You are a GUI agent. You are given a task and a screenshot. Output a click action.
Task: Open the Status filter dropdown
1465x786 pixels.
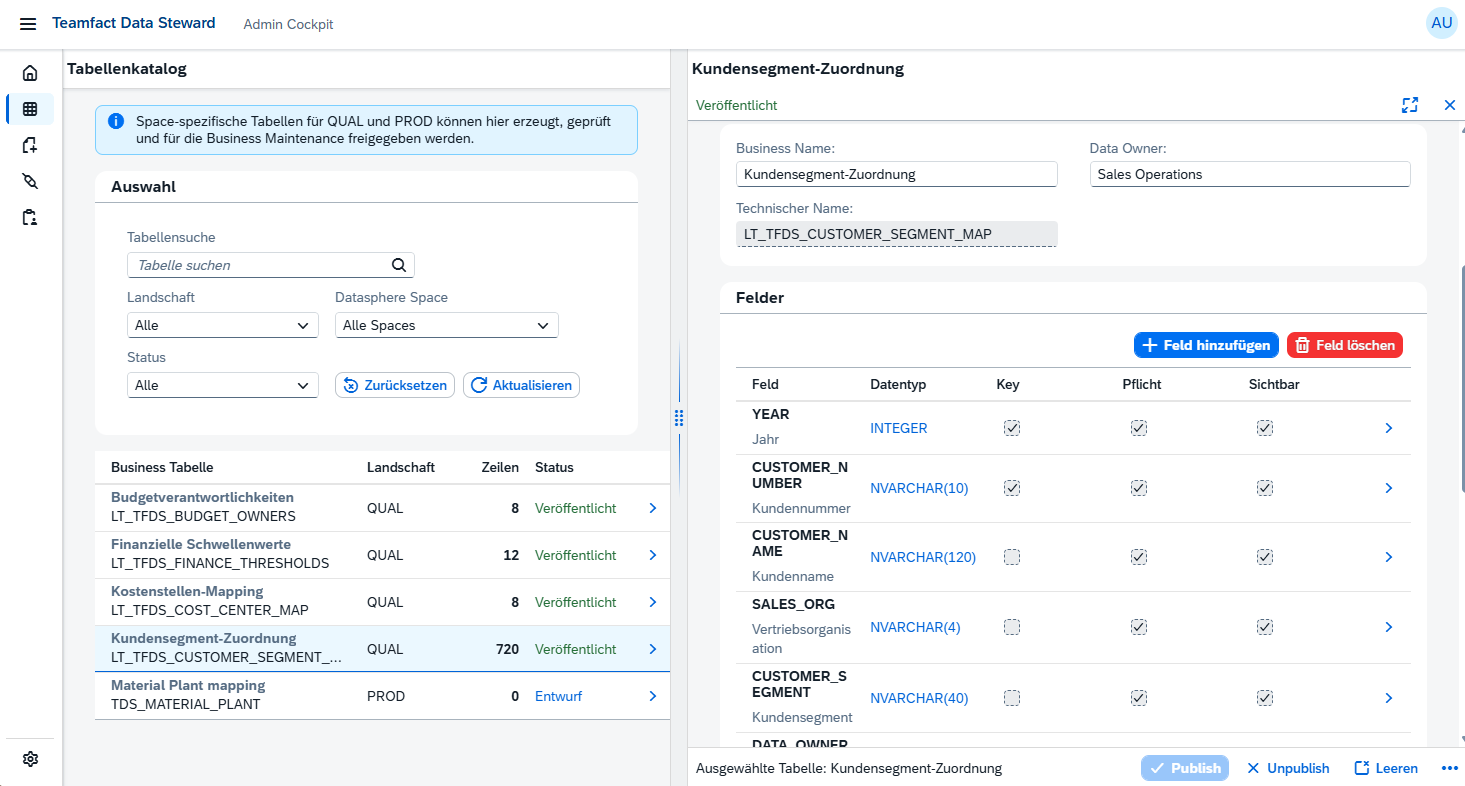click(x=223, y=385)
